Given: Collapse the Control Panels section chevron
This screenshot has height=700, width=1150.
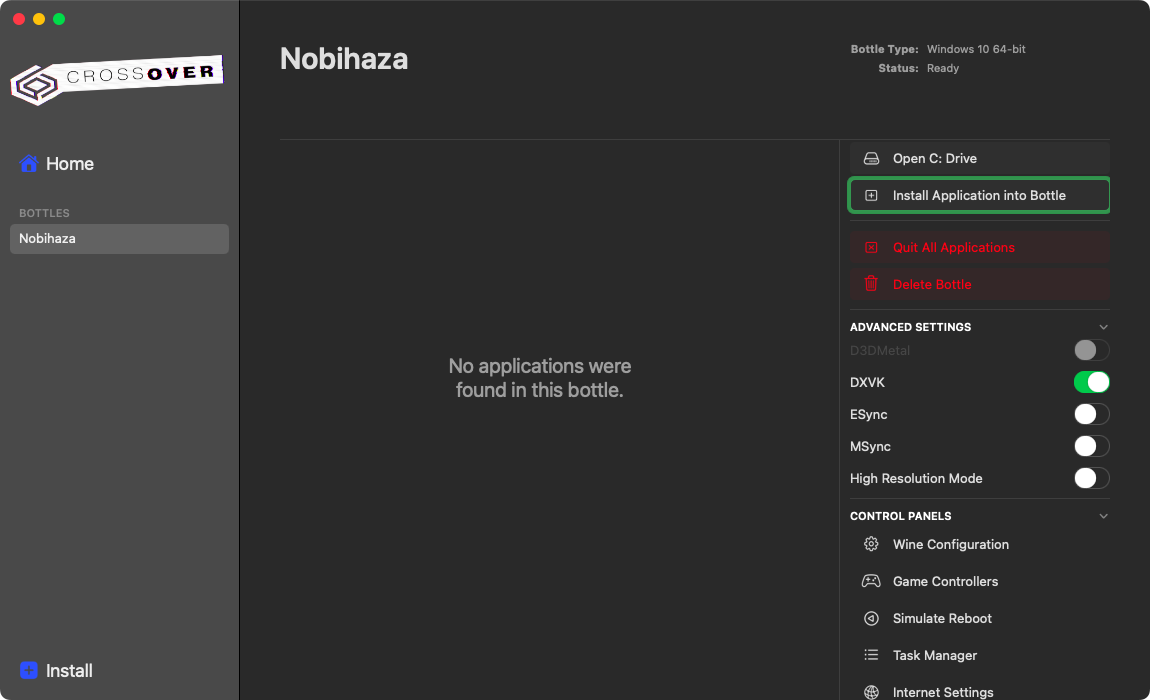Looking at the screenshot, I should point(1103,516).
